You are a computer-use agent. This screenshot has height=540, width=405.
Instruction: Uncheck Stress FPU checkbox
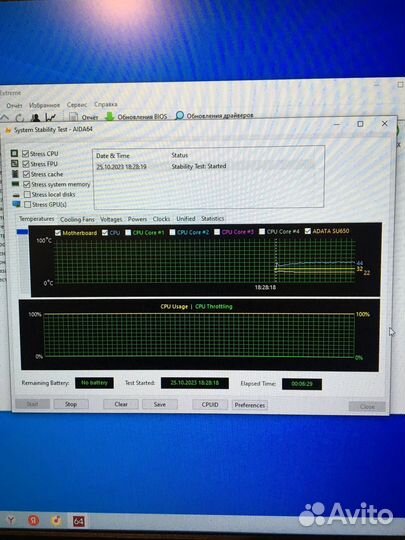point(26,164)
